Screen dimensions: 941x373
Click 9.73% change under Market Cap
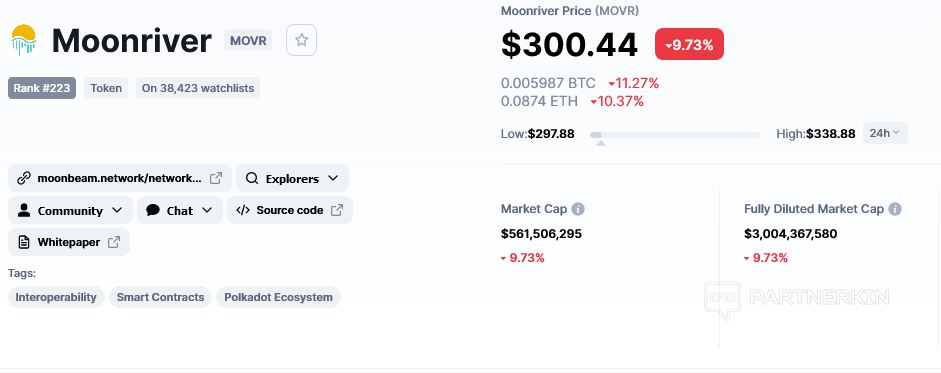coord(523,258)
